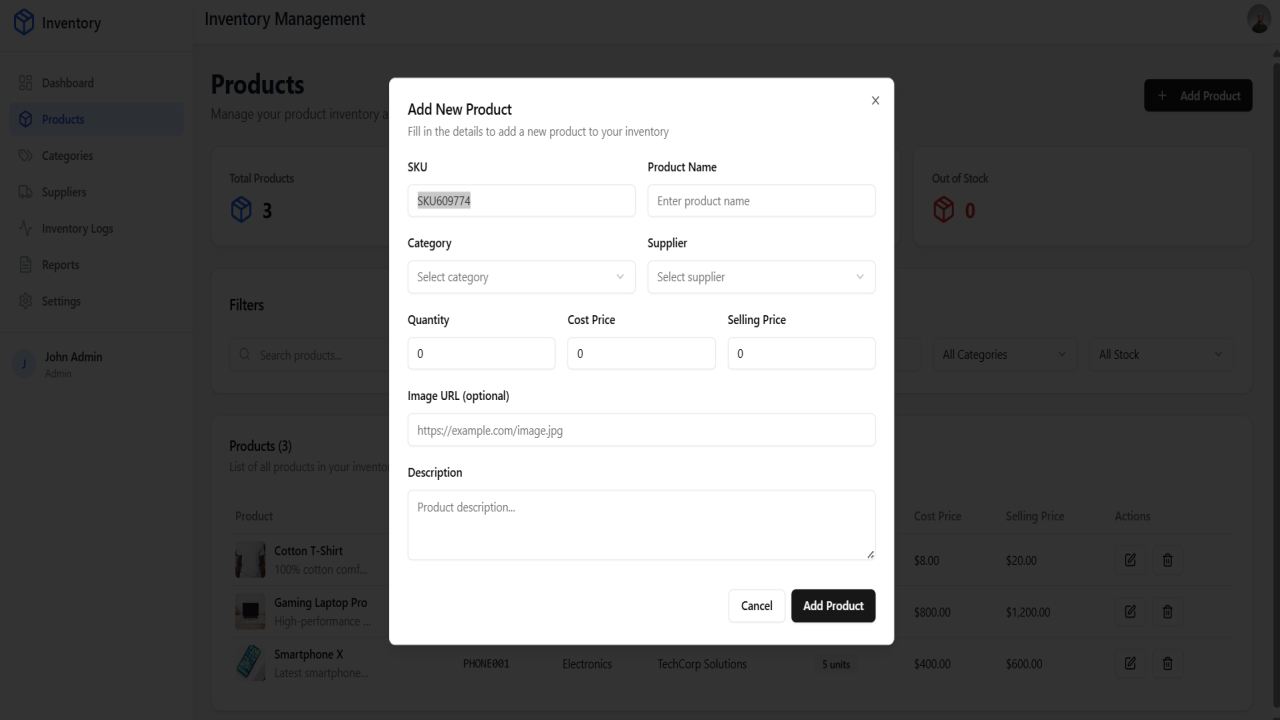This screenshot has width=1280, height=720.
Task: Click the Suppliers truck icon in sidebar
Action: click(26, 192)
